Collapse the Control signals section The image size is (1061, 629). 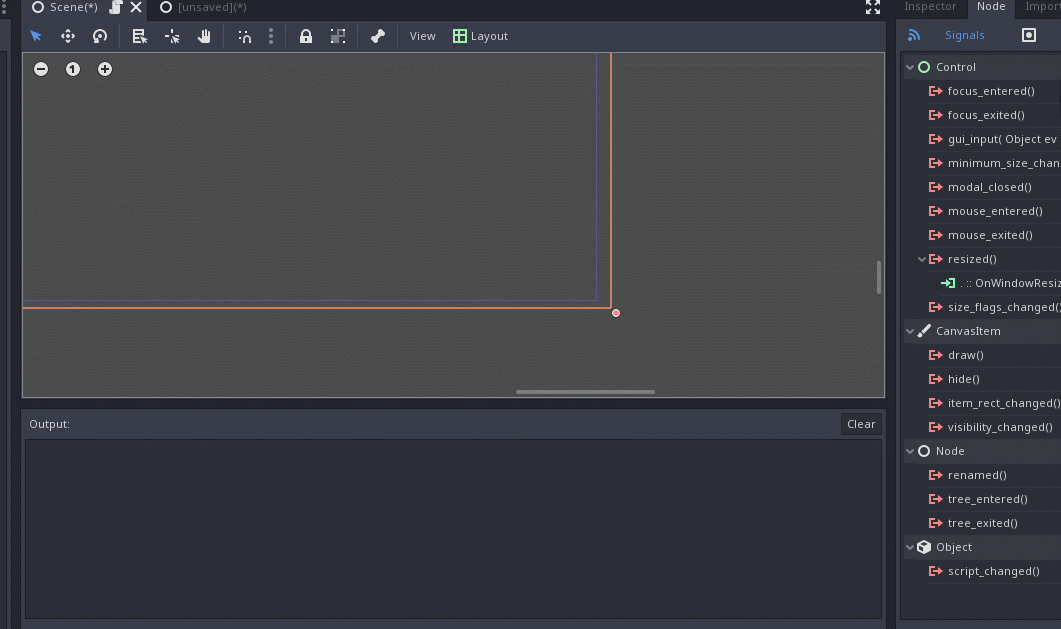908,66
